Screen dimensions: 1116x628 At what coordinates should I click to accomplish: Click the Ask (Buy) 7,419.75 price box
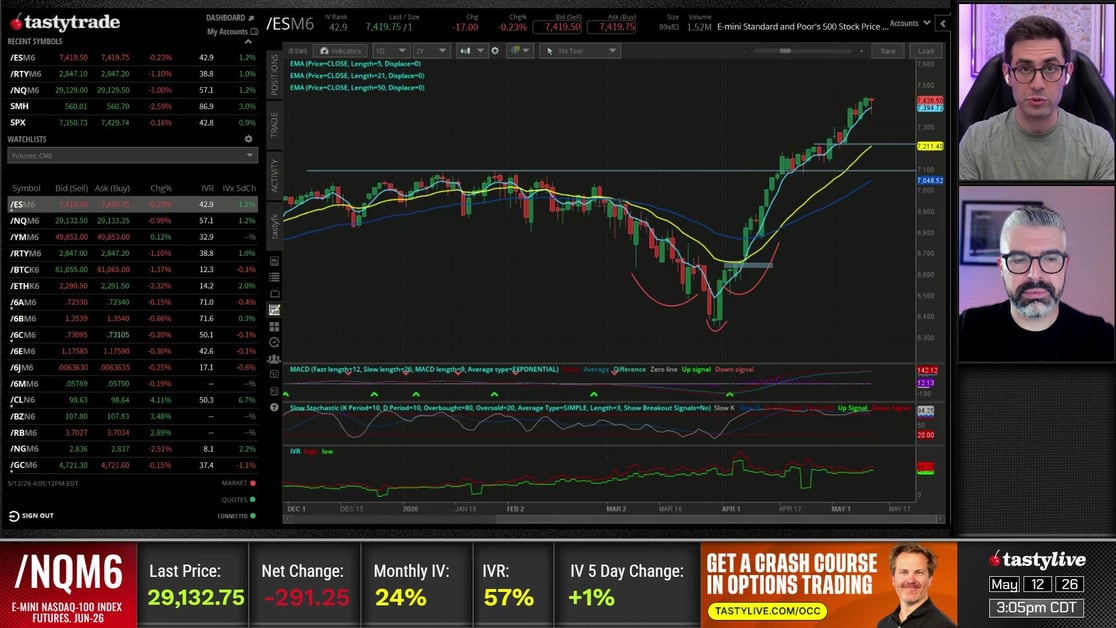612,27
